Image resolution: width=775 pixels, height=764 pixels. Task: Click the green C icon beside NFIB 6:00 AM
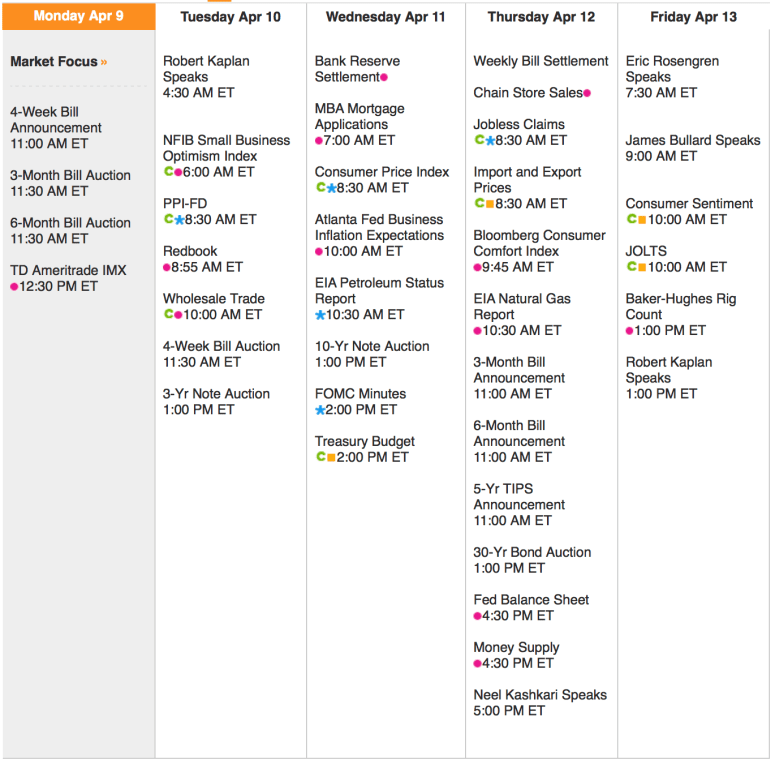(x=168, y=172)
